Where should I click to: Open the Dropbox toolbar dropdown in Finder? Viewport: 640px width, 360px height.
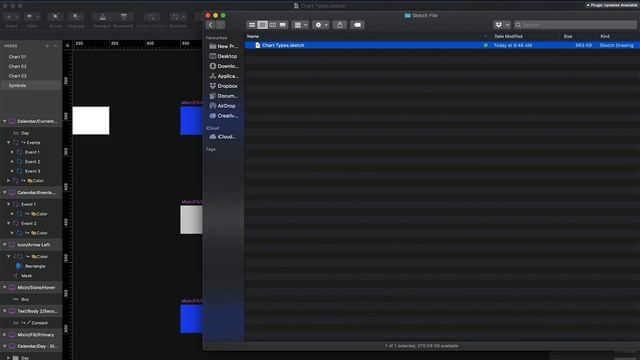tap(502, 25)
